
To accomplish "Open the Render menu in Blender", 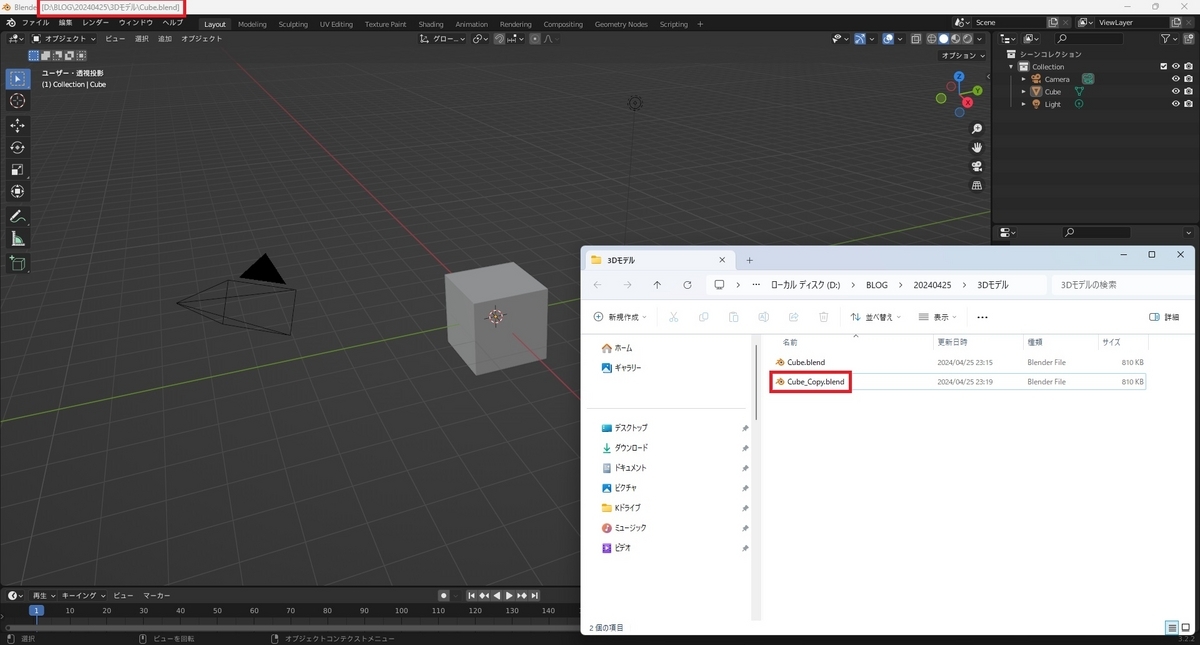I will click(x=96, y=23).
